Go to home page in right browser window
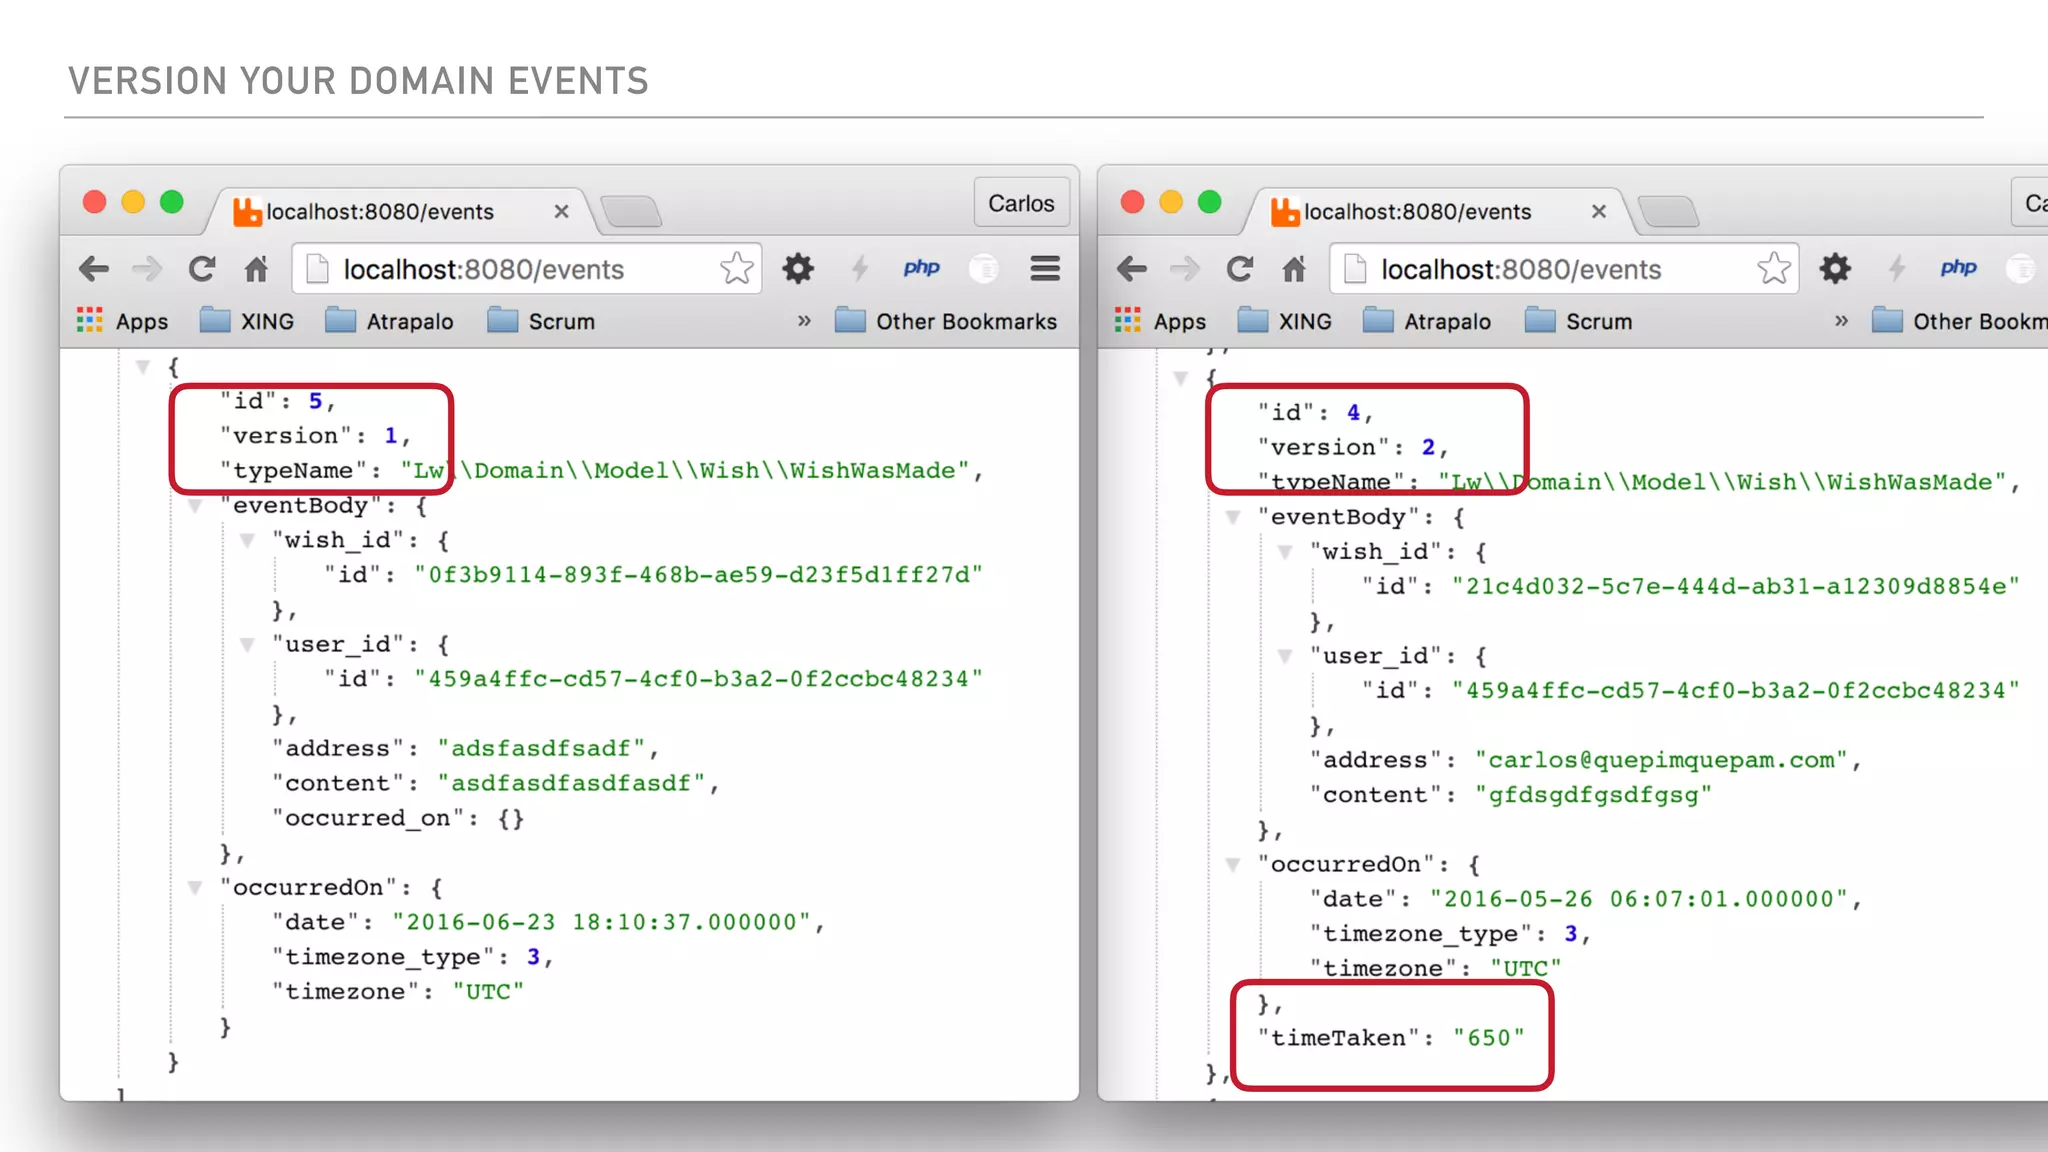The height and width of the screenshot is (1152, 2048). point(1295,269)
